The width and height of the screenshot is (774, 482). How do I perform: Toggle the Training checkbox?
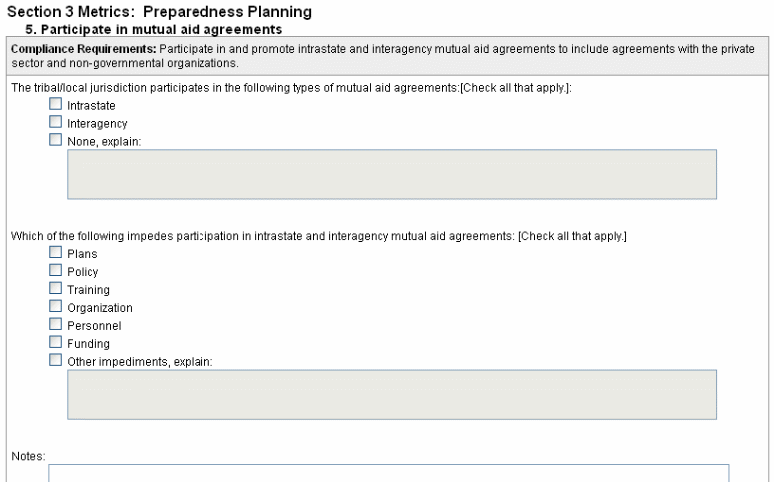pyautogui.click(x=55, y=289)
